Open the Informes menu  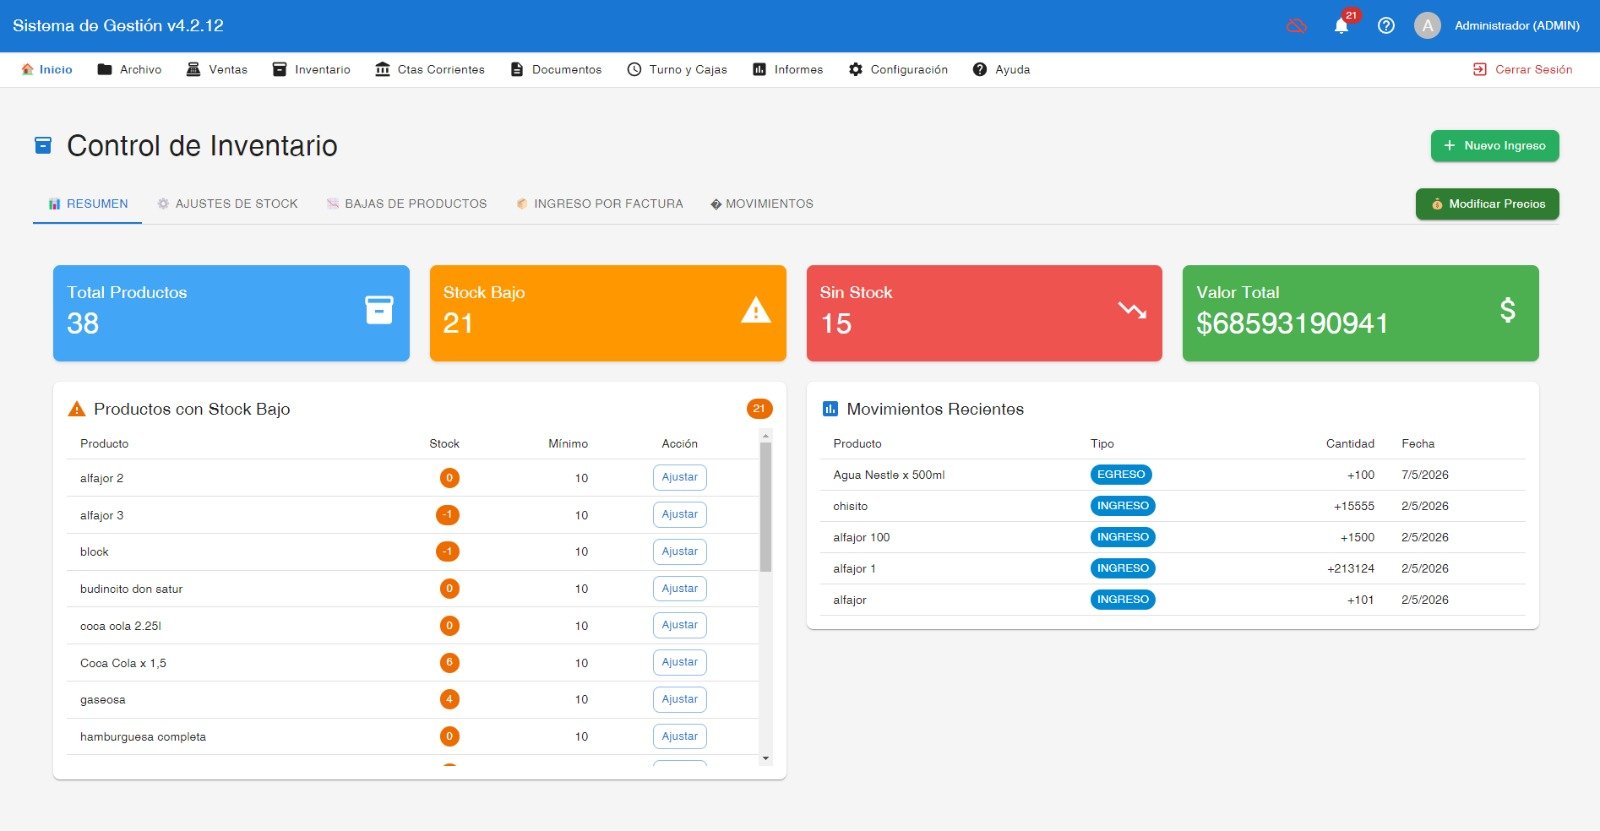coord(788,69)
